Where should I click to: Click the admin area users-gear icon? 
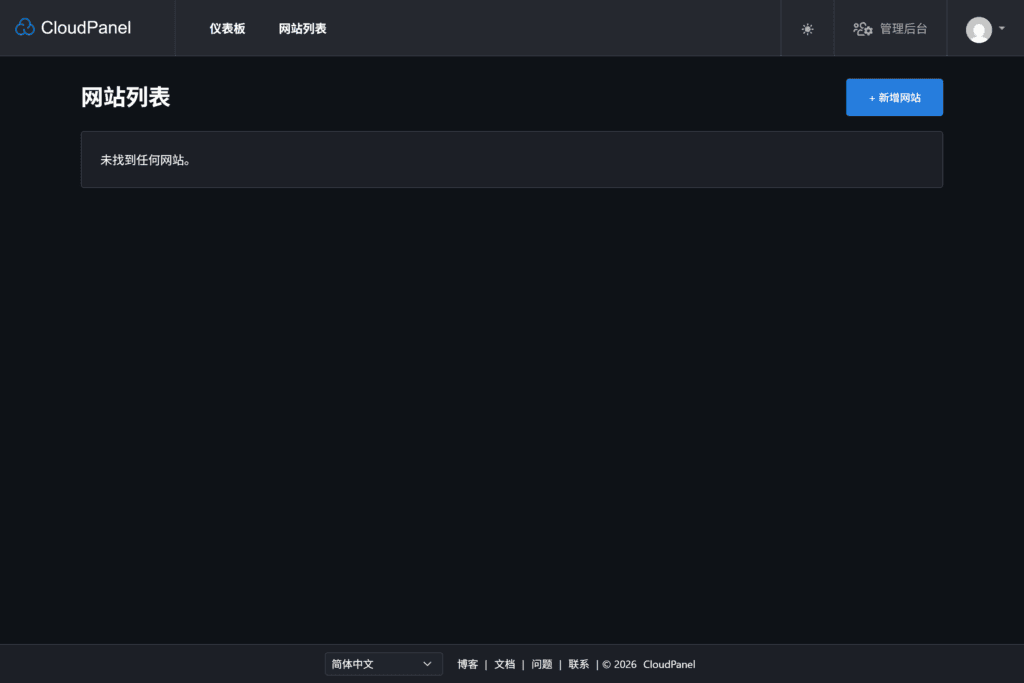[x=862, y=29]
